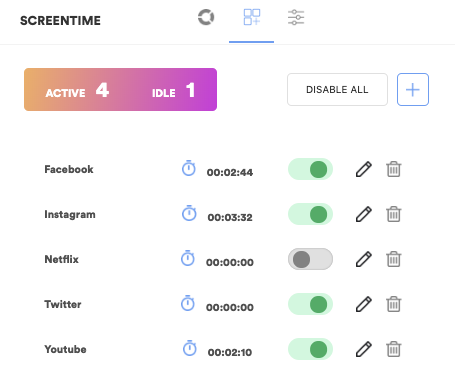Toggle off the Youtube limit switch

tap(310, 349)
